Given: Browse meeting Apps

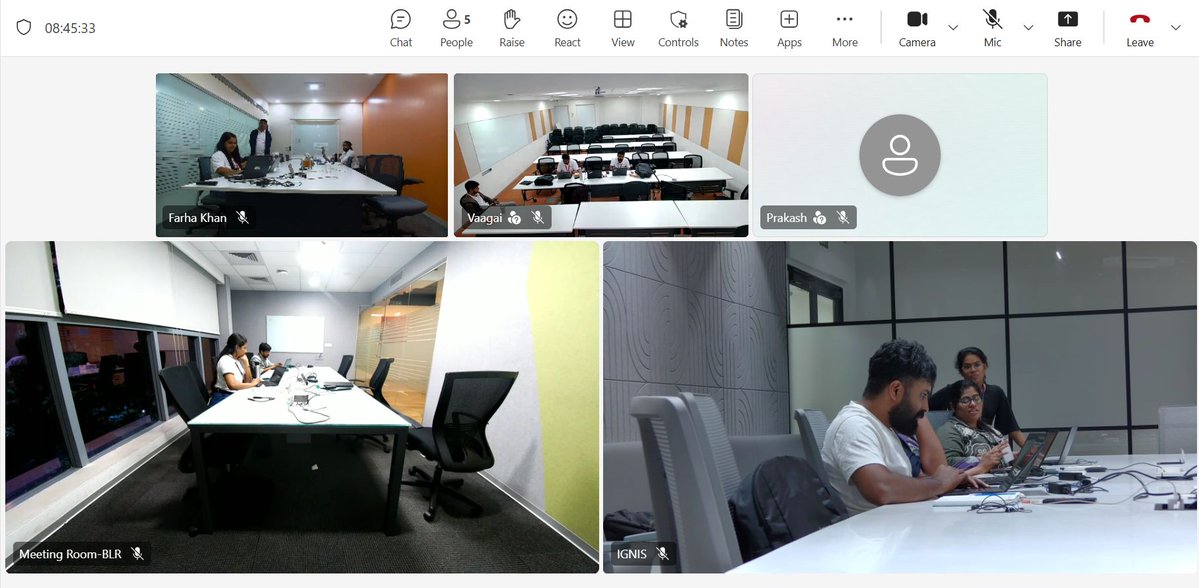Looking at the screenshot, I should click(x=789, y=27).
